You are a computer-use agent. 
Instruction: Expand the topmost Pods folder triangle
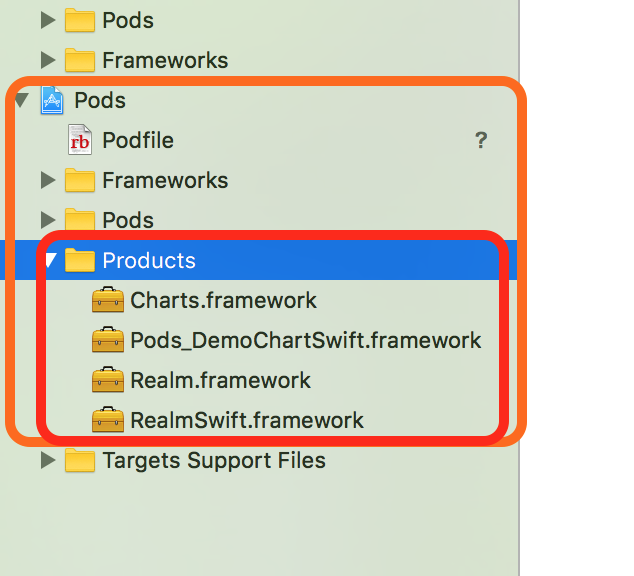click(48, 20)
